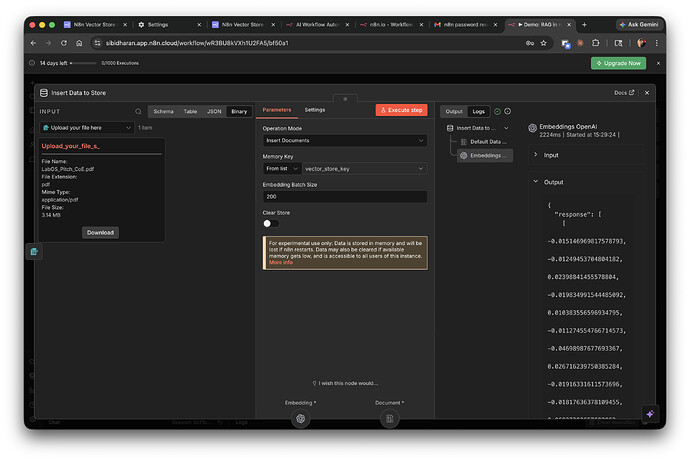Expand the Input section of Embeddings OpenAI
Image resolution: width=690 pixels, height=460 pixels.
coord(536,155)
